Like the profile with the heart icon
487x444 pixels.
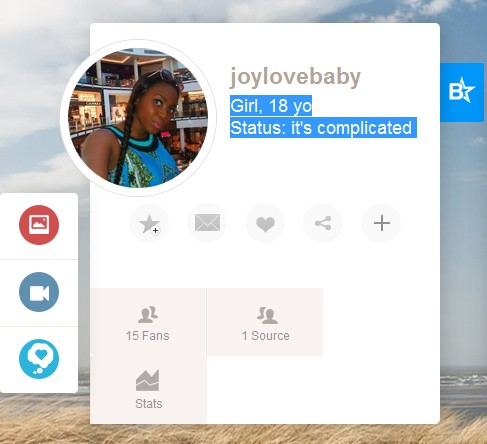pos(265,223)
